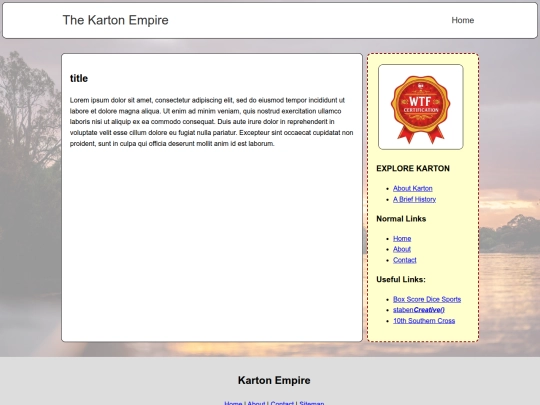
Task: Click Home under Normal Links
Action: 402,238
